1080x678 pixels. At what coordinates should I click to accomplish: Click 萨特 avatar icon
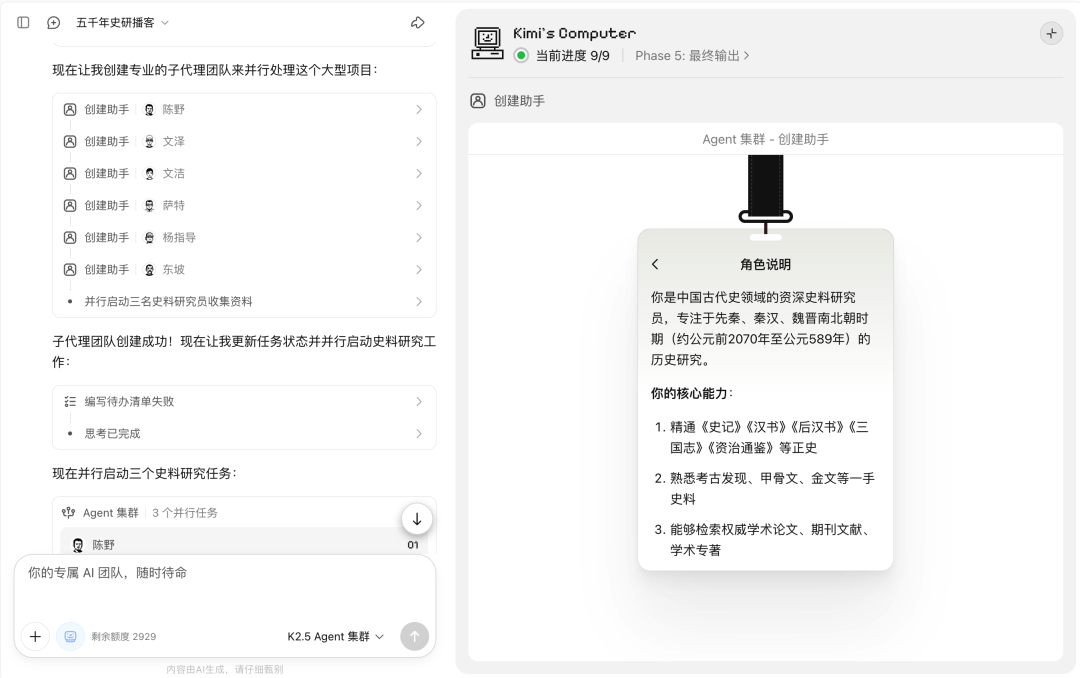point(149,205)
